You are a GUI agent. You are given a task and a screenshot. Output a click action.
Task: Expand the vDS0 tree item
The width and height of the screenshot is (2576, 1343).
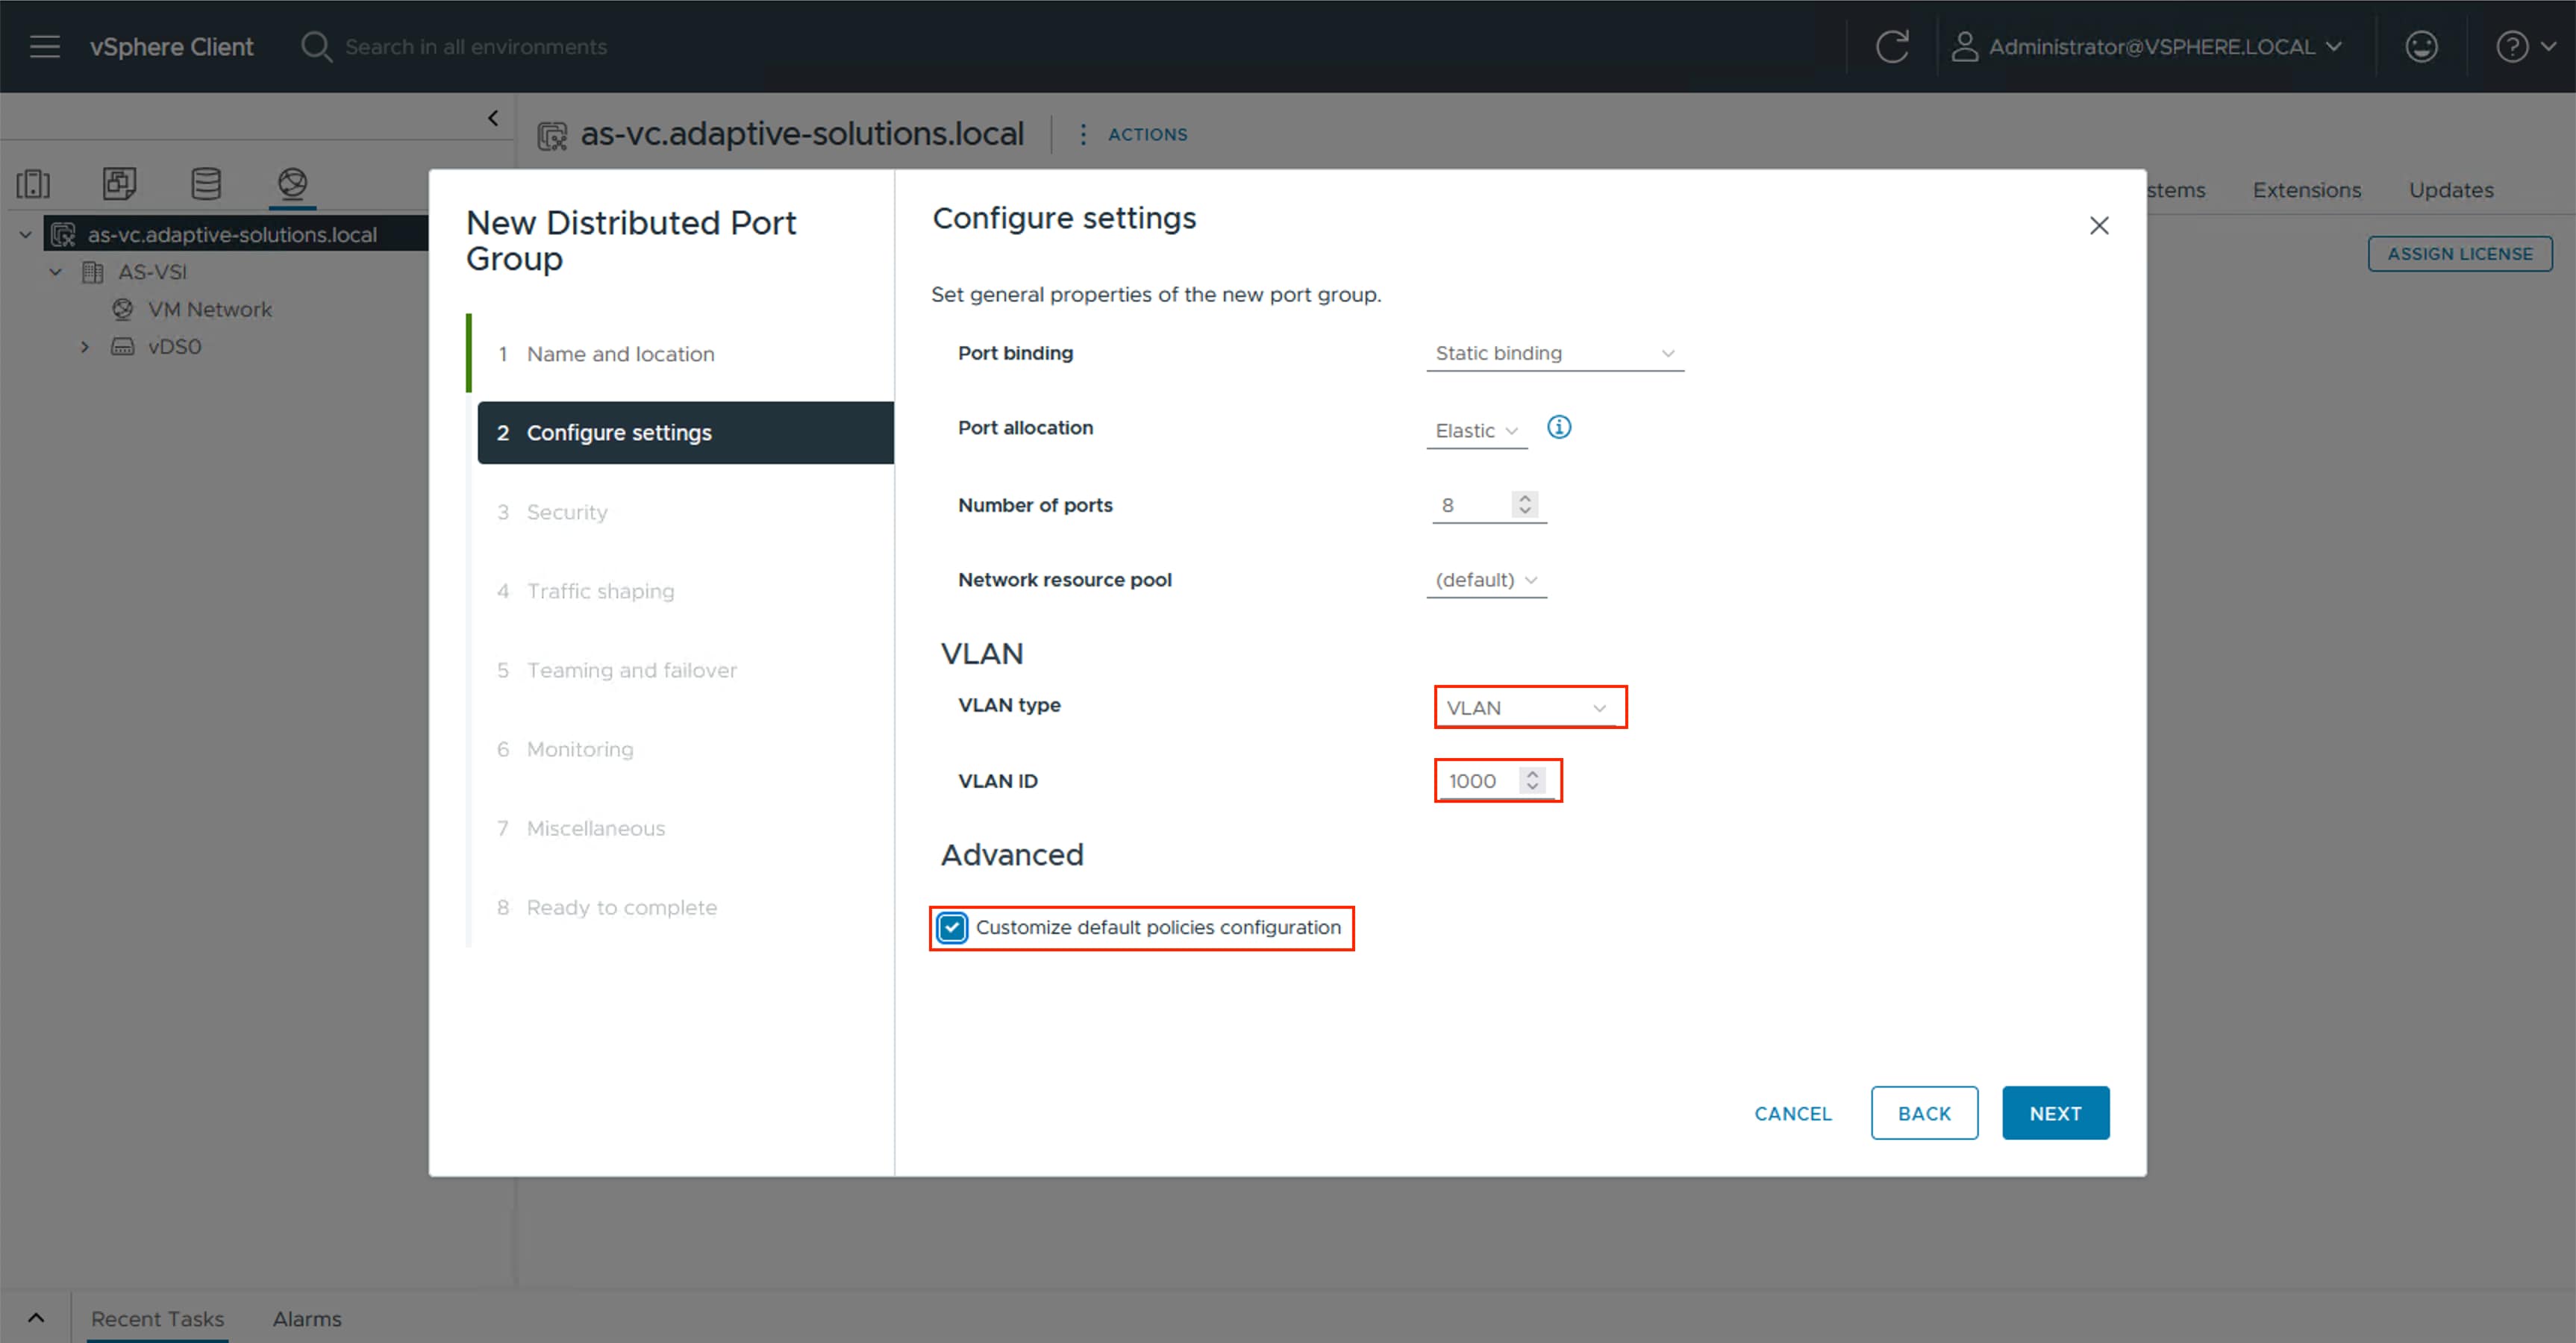[85, 346]
